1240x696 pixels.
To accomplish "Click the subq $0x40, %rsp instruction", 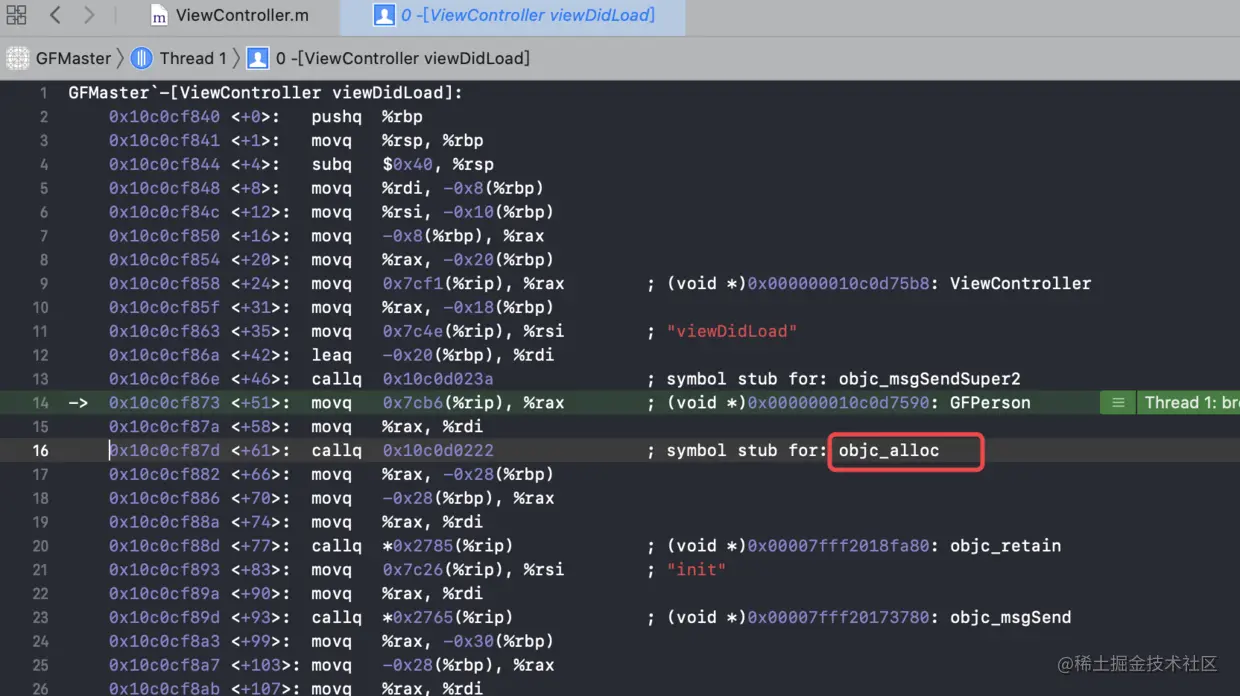I will [x=403, y=165].
